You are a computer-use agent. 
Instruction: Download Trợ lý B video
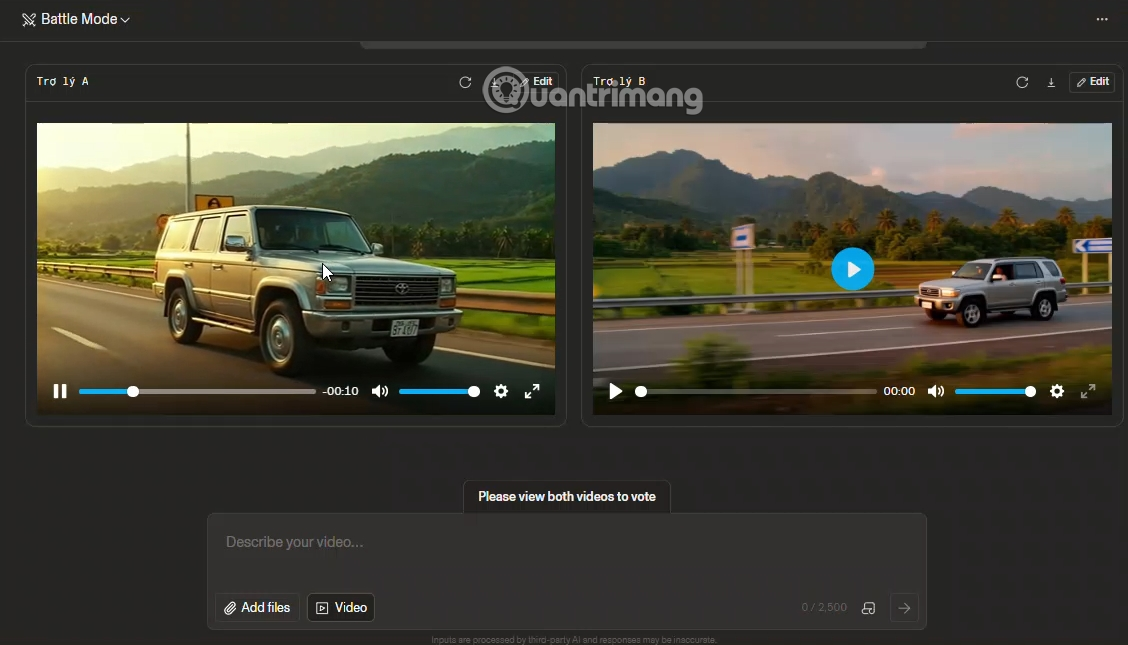click(x=1051, y=82)
